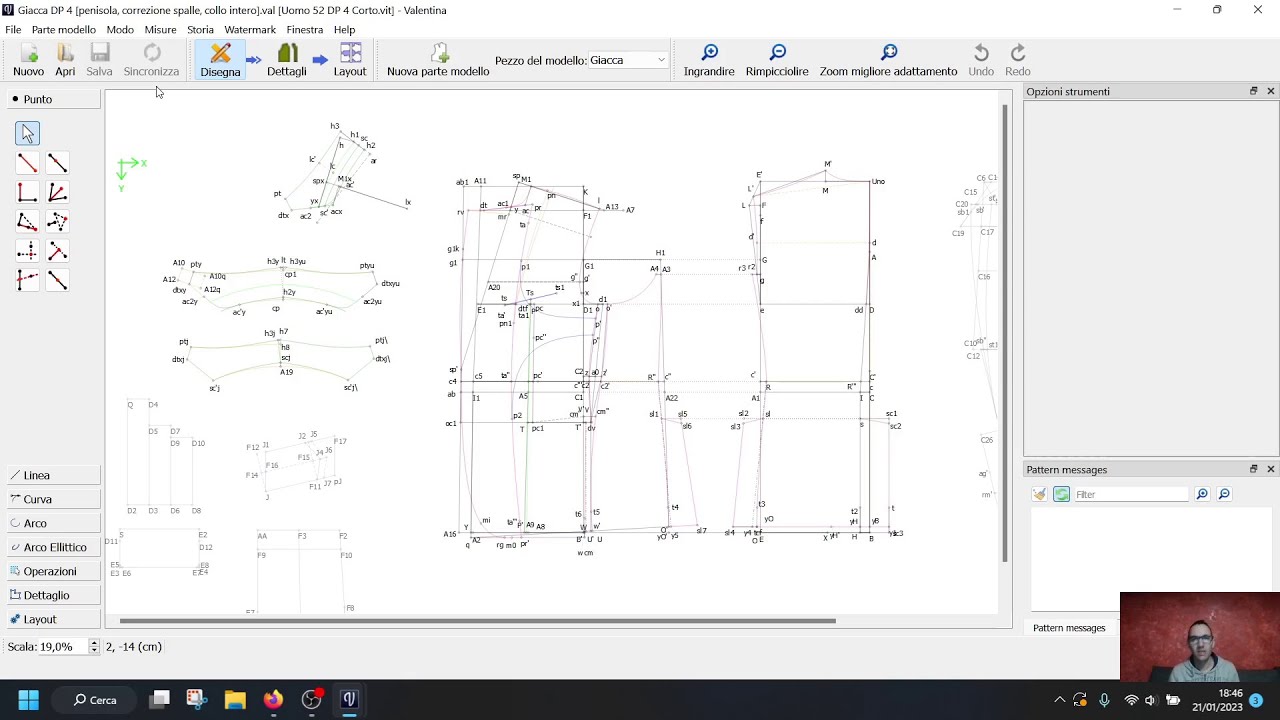Click the Redo toolbar icon

1018,60
